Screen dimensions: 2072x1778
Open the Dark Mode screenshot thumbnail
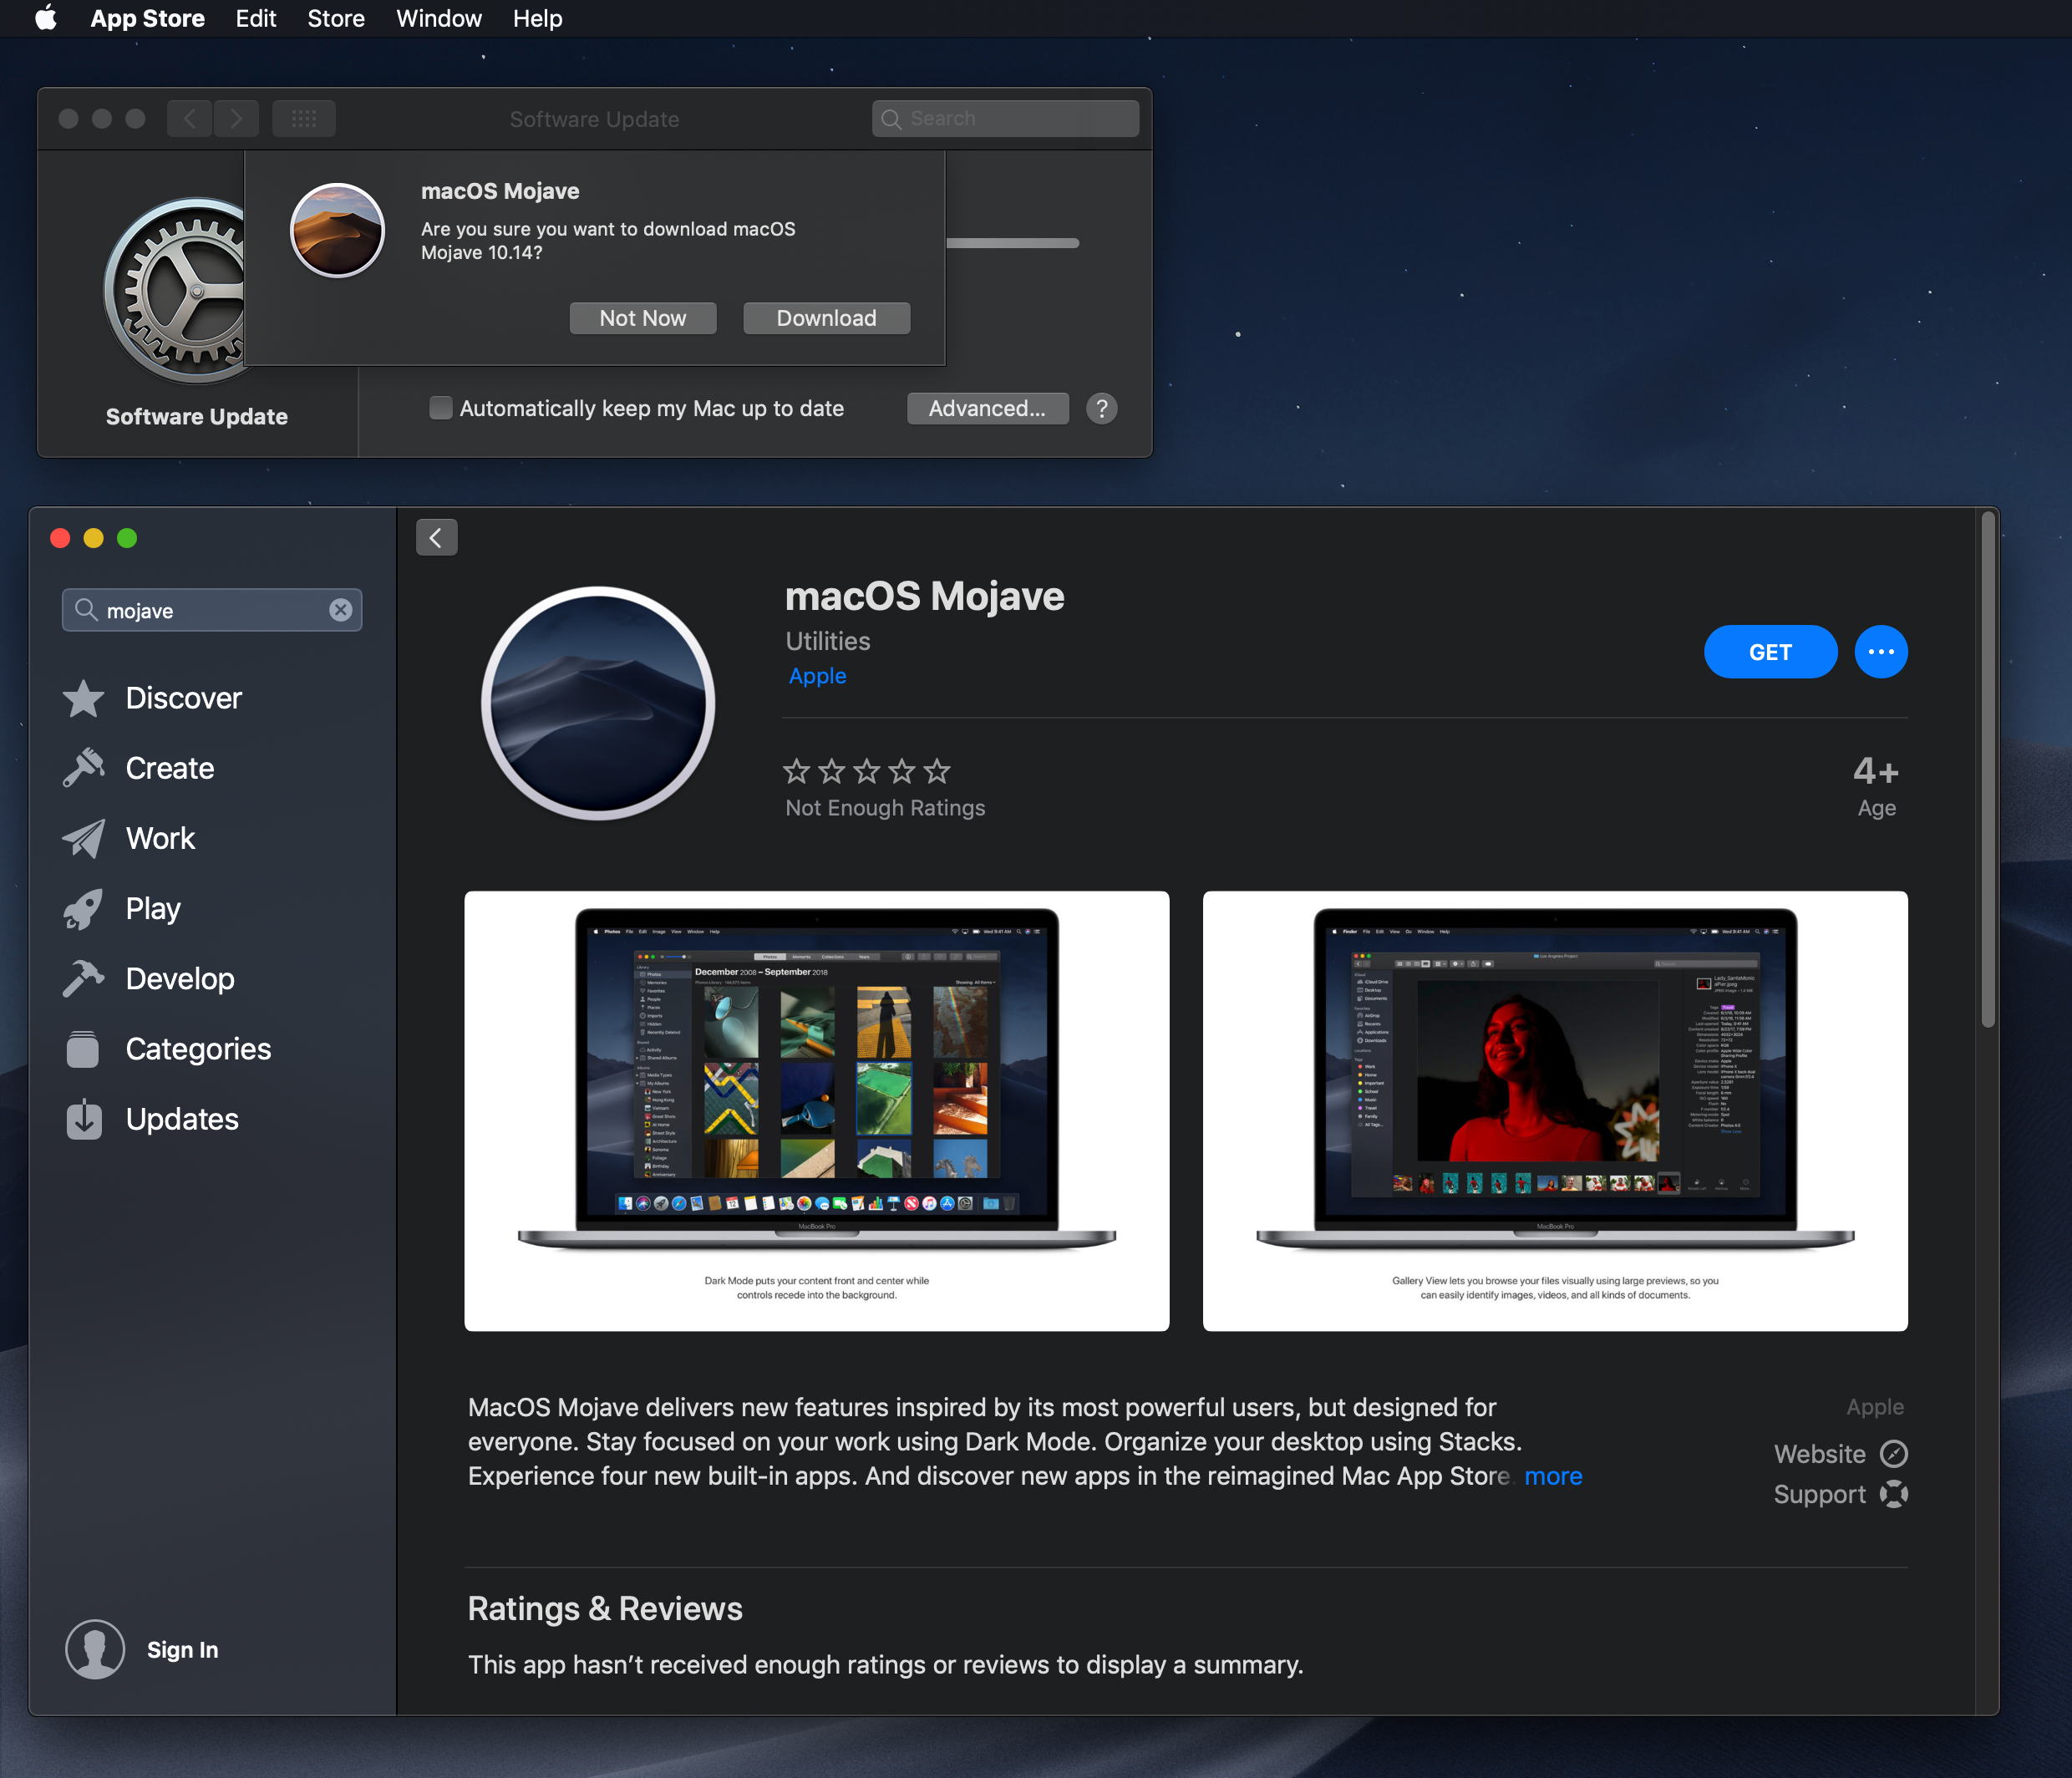click(x=816, y=1110)
